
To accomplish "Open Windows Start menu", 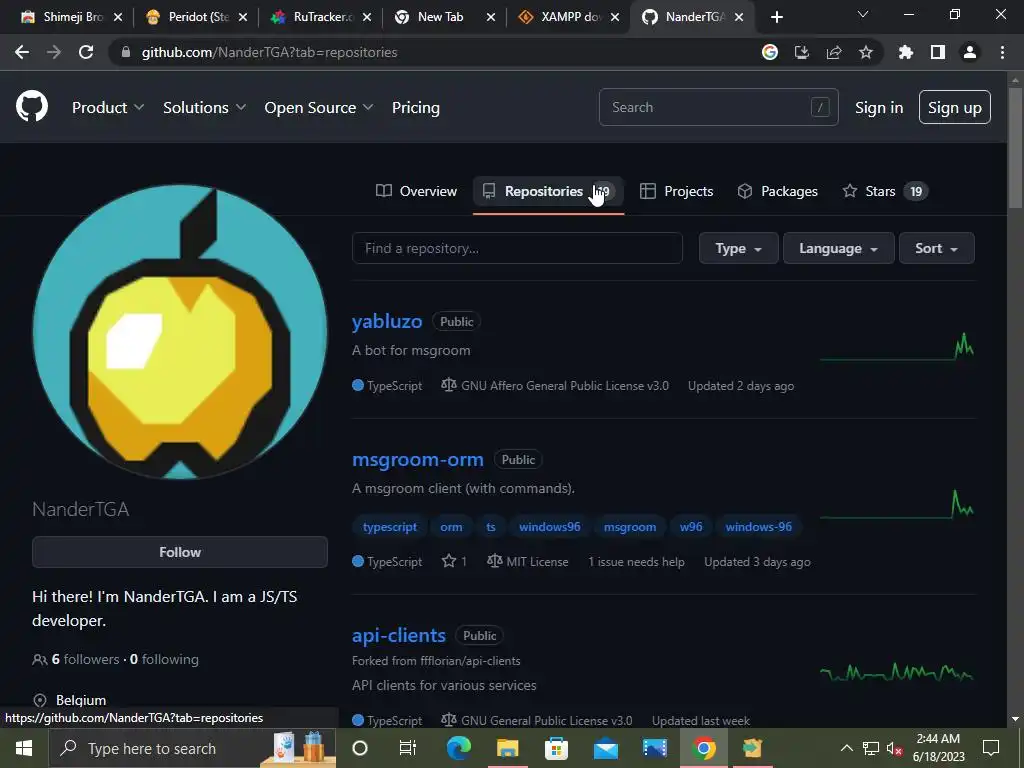I will coord(24,748).
